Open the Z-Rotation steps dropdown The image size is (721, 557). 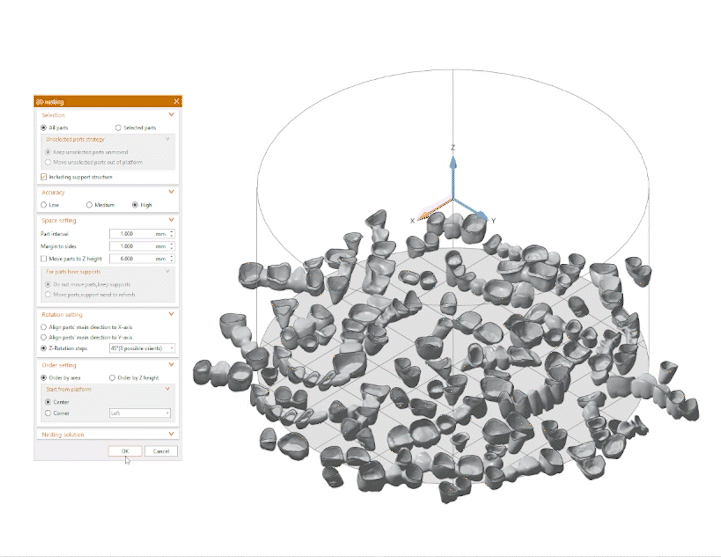[142, 348]
